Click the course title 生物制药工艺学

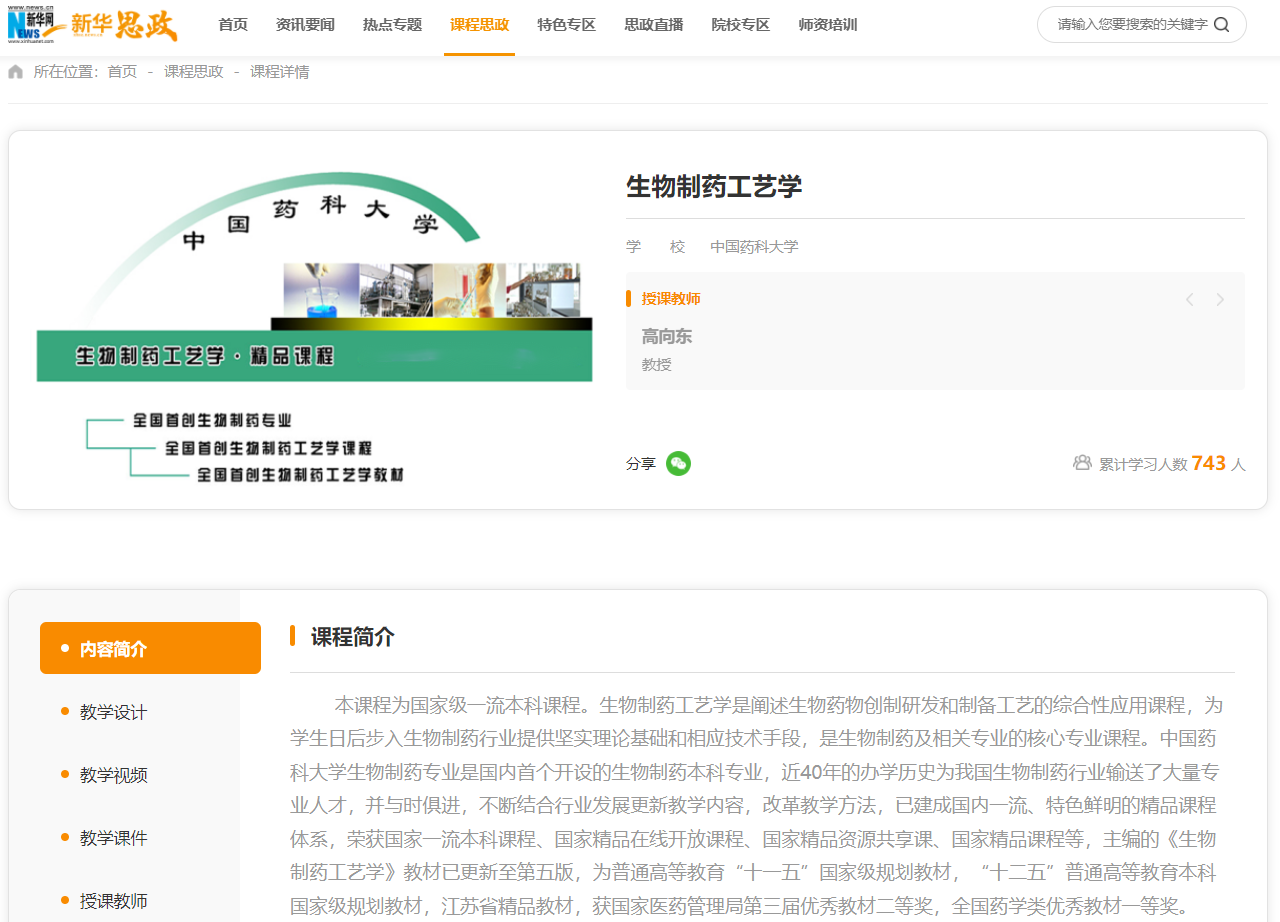coord(714,187)
